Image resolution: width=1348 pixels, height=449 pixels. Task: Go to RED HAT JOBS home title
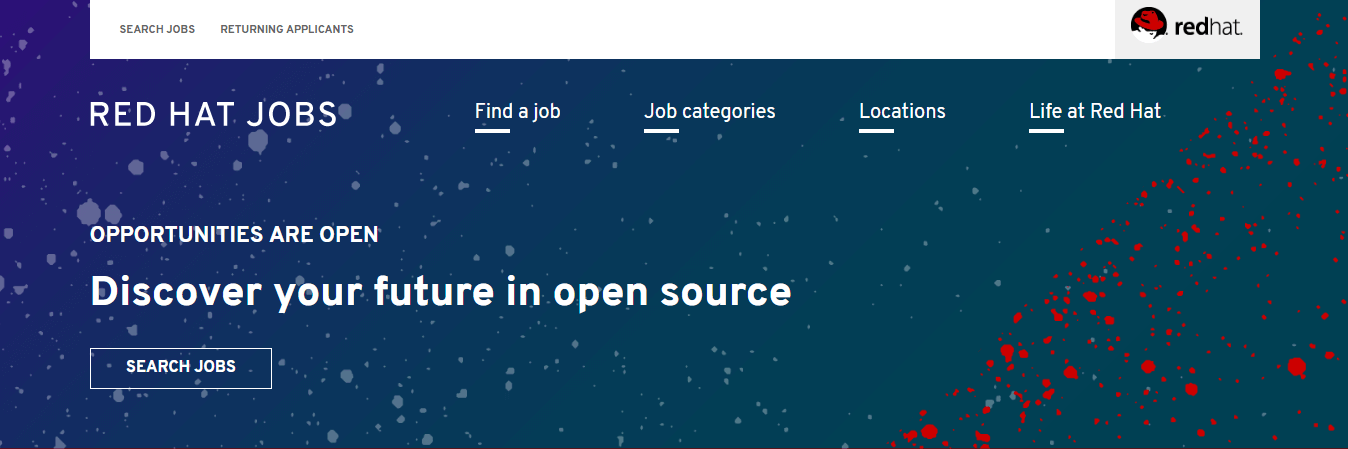(x=214, y=114)
